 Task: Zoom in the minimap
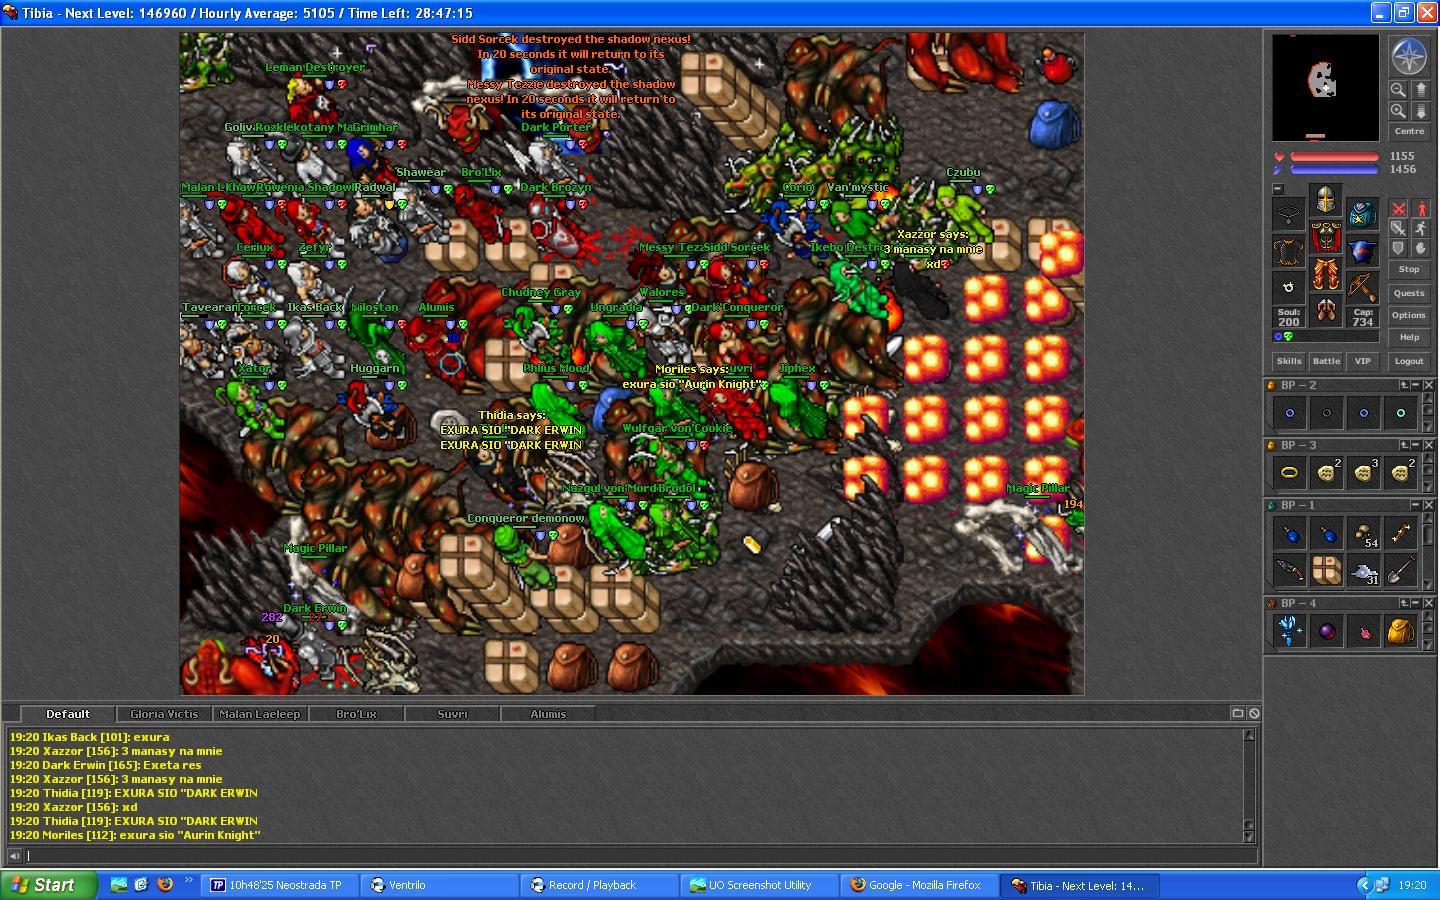pos(1398,111)
